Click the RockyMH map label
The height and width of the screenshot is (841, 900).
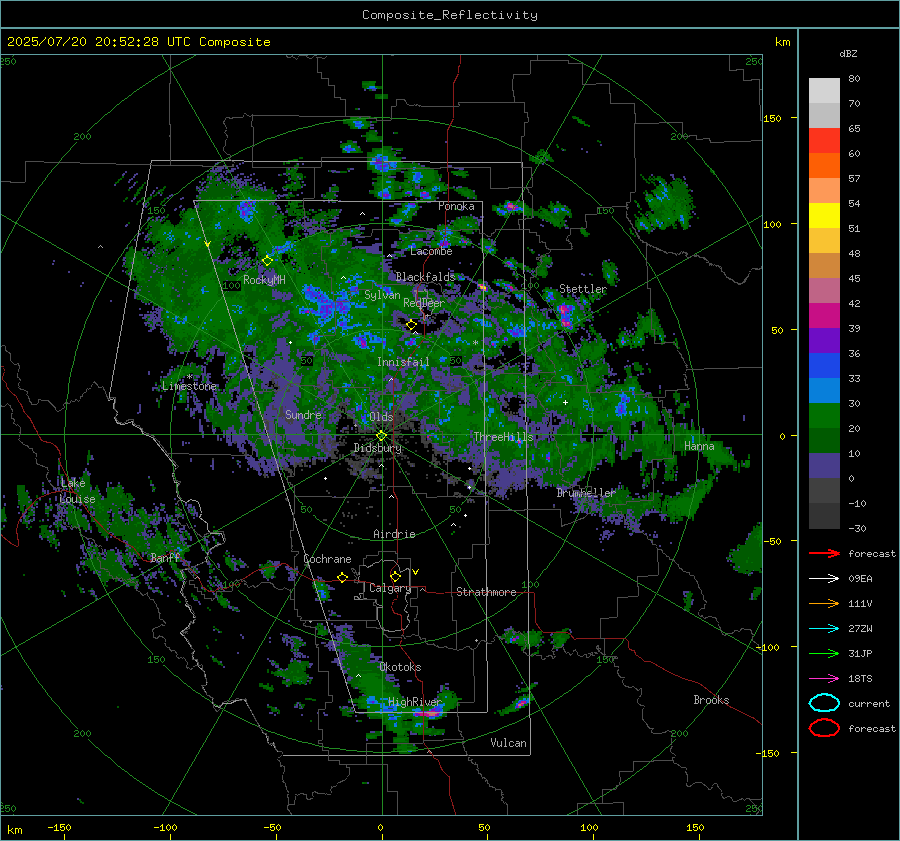click(x=264, y=280)
